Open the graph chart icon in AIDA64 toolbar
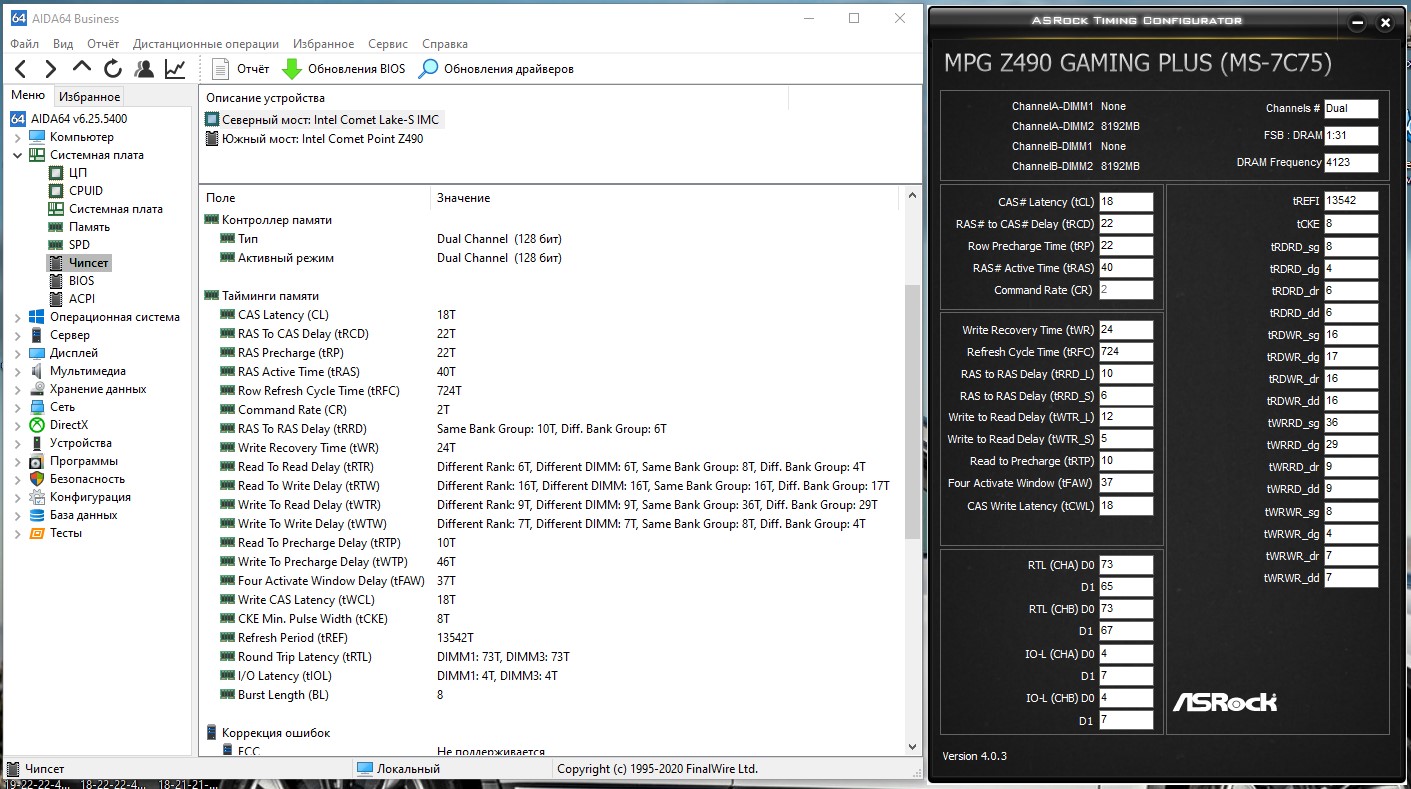 point(175,69)
